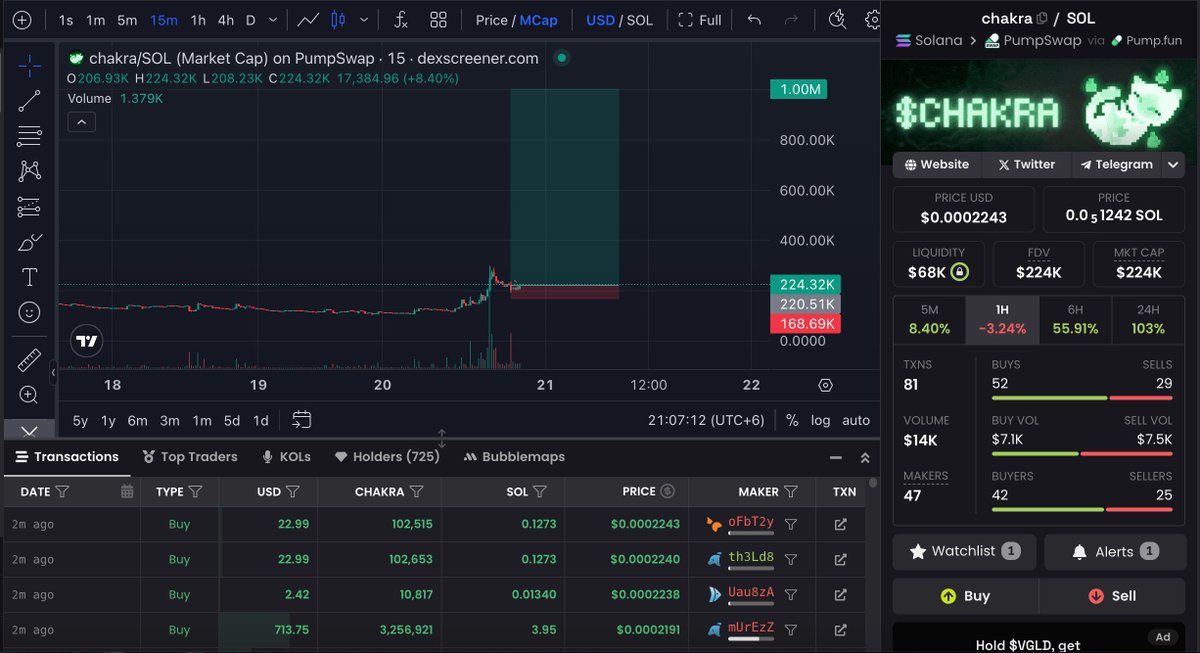This screenshot has width=1200, height=653.
Task: Open the indicators fx menu
Action: point(400,20)
